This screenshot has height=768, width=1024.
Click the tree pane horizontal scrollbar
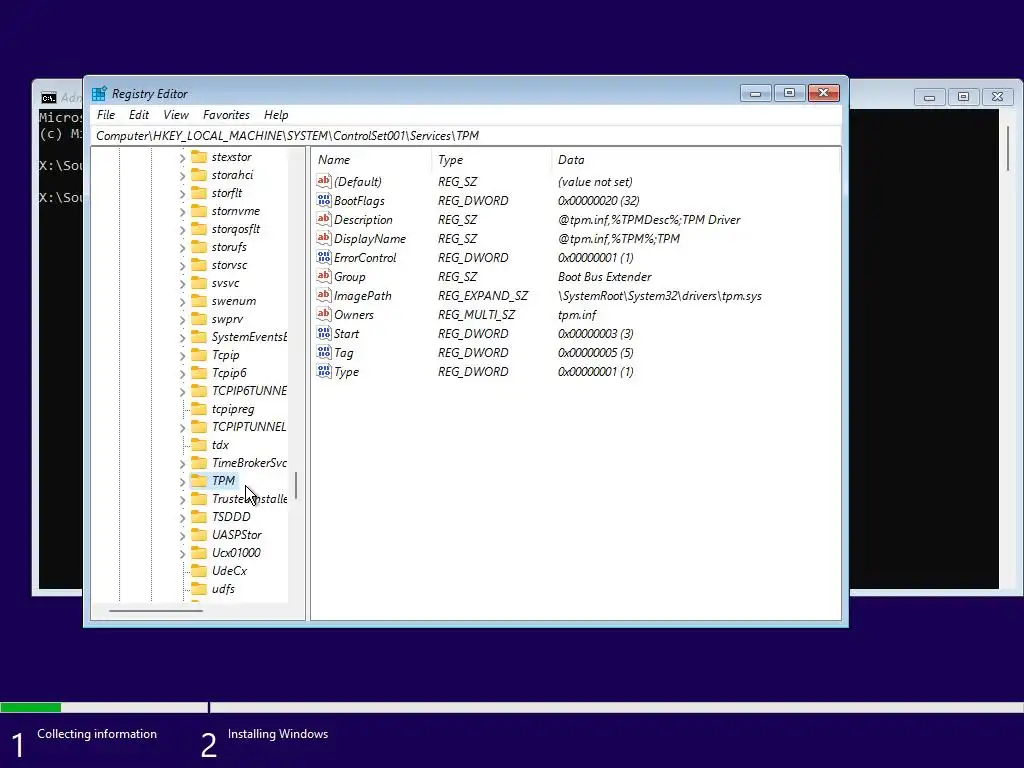point(156,611)
